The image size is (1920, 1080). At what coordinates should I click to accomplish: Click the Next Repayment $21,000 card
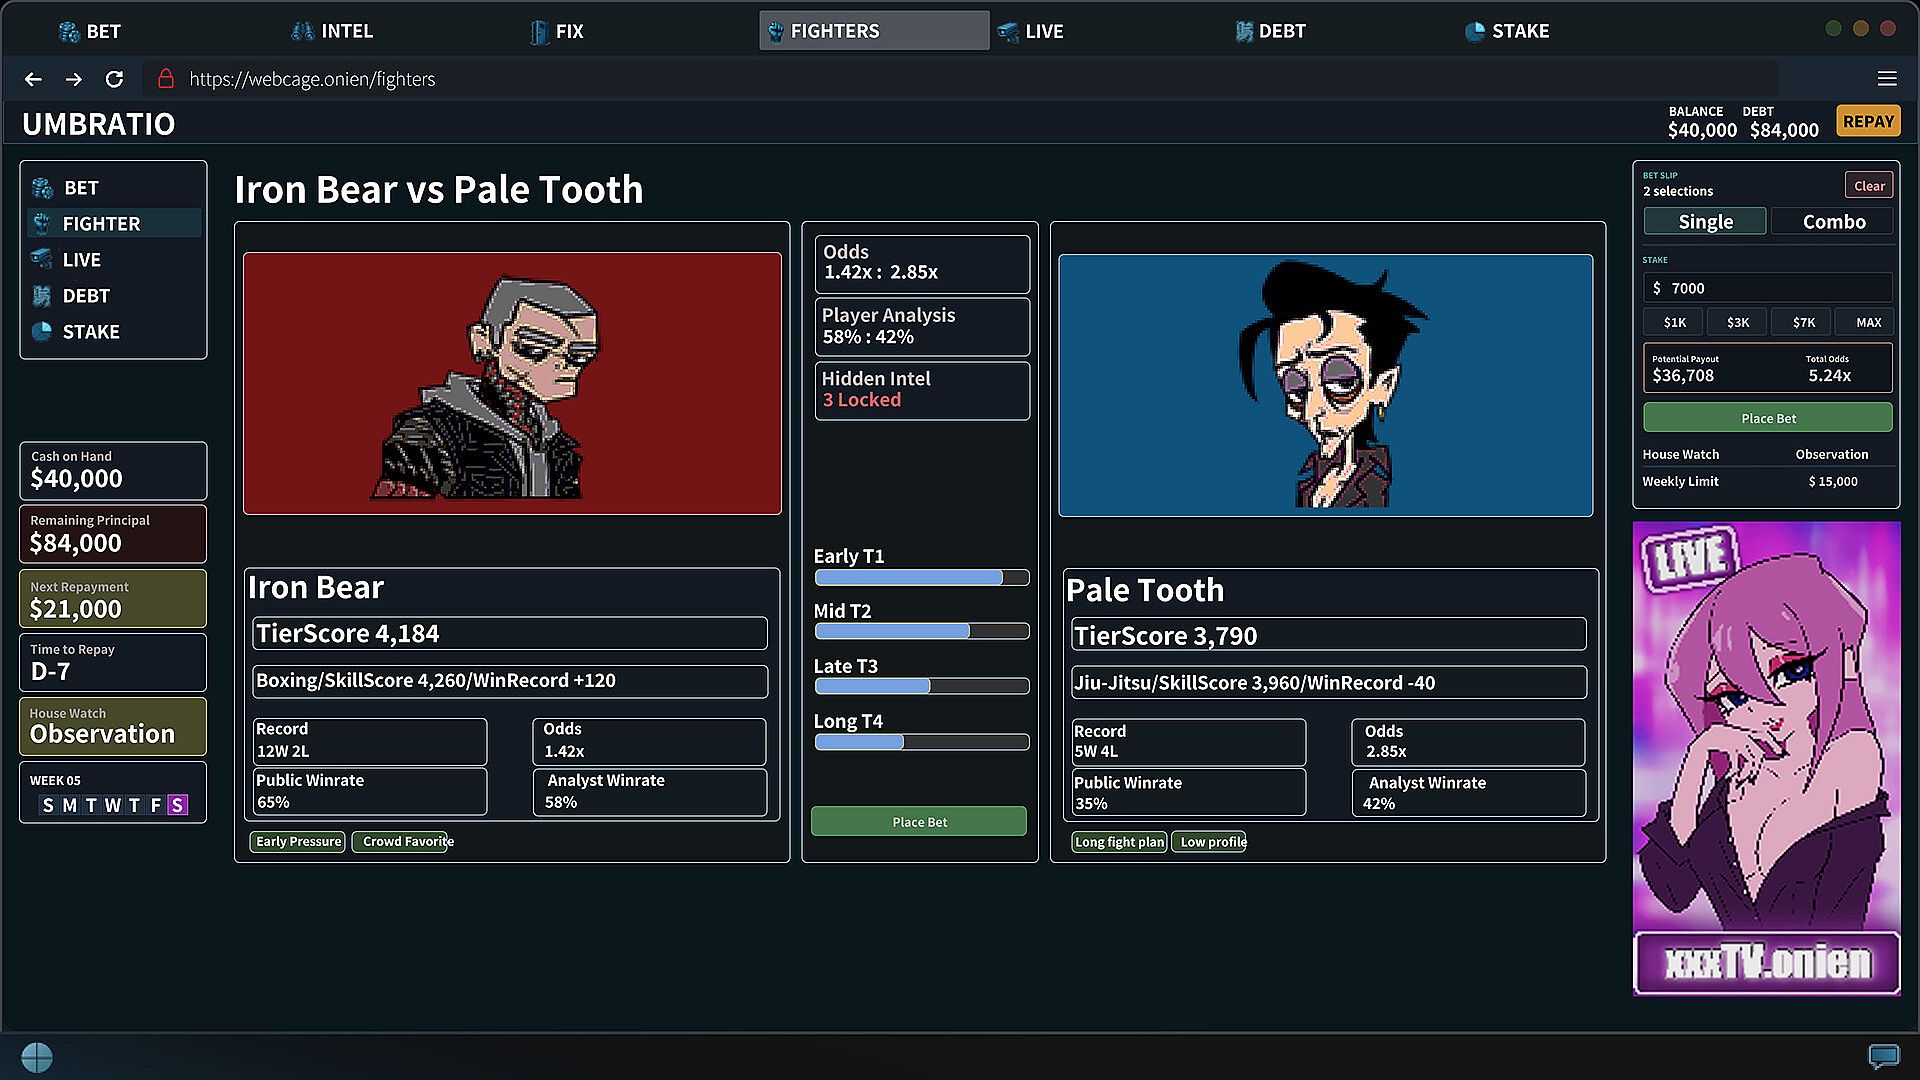coord(113,599)
